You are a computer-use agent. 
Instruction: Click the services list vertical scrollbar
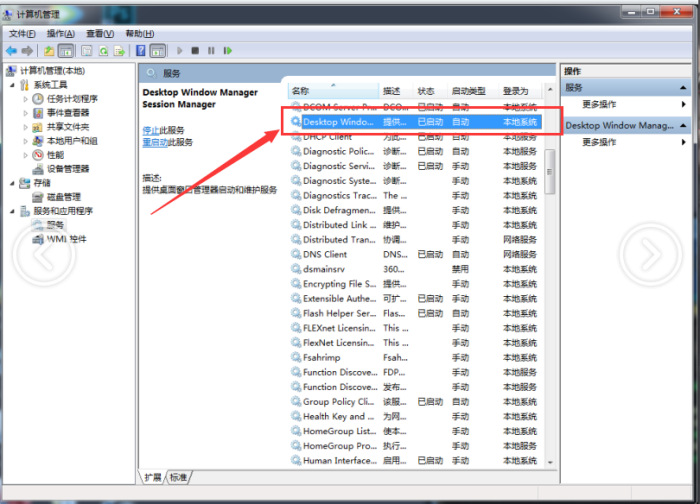pyautogui.click(x=549, y=300)
